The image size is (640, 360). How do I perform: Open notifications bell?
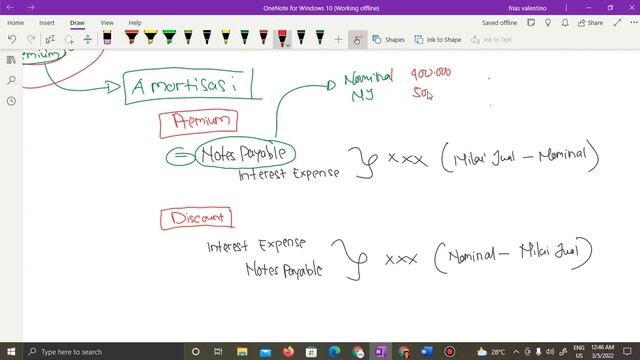coord(565,23)
